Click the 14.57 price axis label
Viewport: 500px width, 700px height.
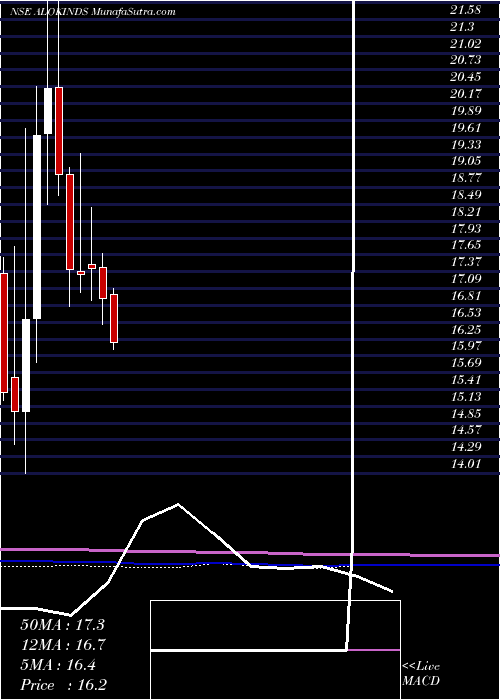[x=465, y=430]
